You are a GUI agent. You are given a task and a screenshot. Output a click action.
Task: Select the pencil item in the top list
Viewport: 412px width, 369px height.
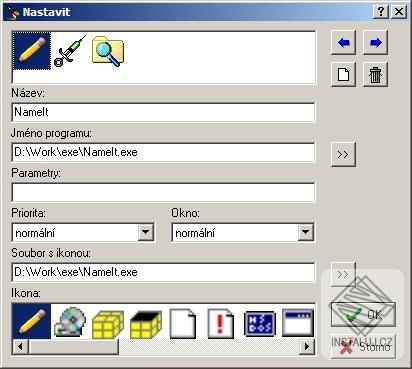pyautogui.click(x=32, y=51)
